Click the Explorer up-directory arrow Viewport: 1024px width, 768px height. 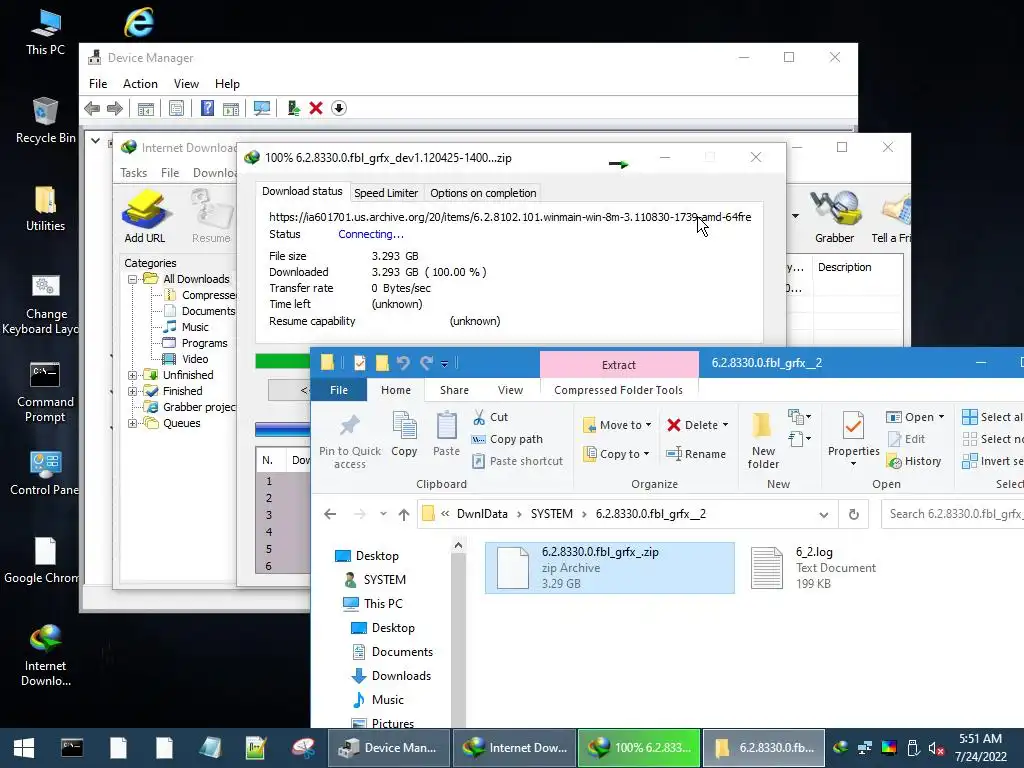(x=404, y=515)
